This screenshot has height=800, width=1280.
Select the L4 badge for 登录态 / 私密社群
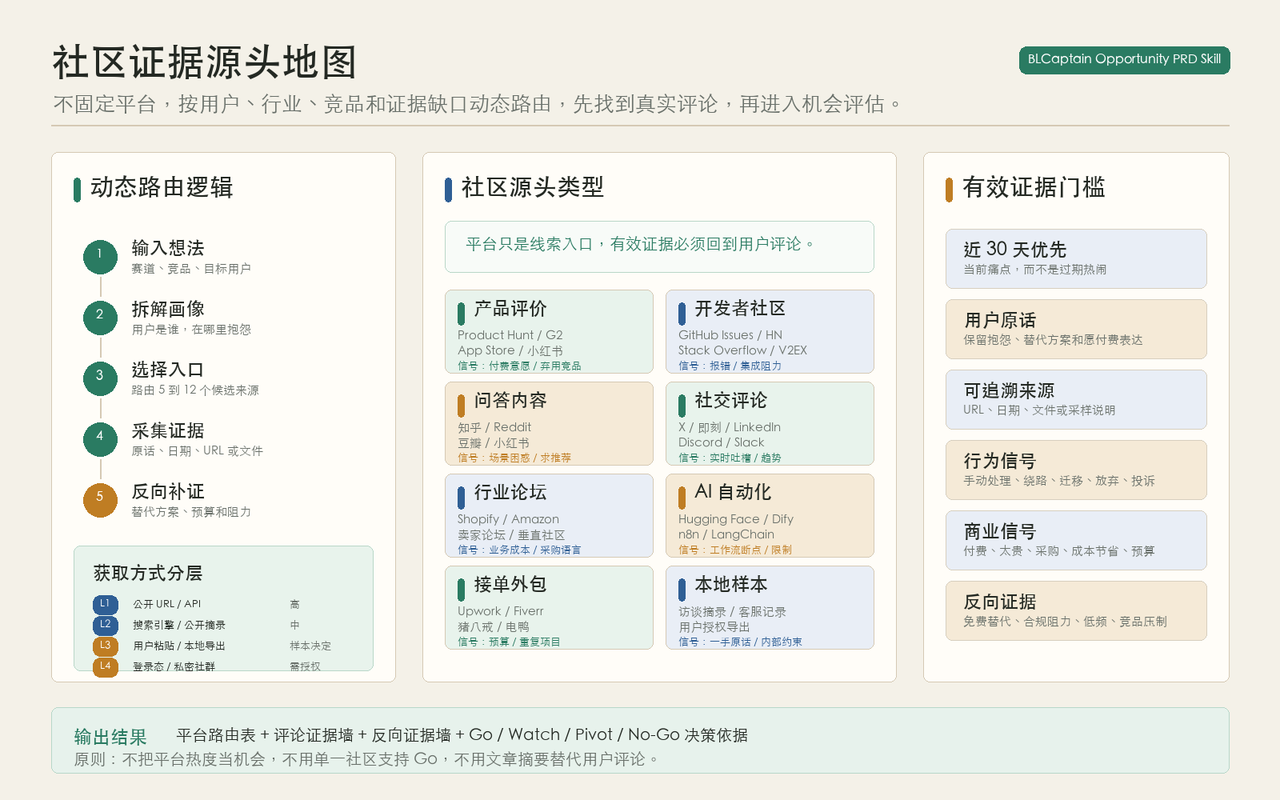coord(105,666)
